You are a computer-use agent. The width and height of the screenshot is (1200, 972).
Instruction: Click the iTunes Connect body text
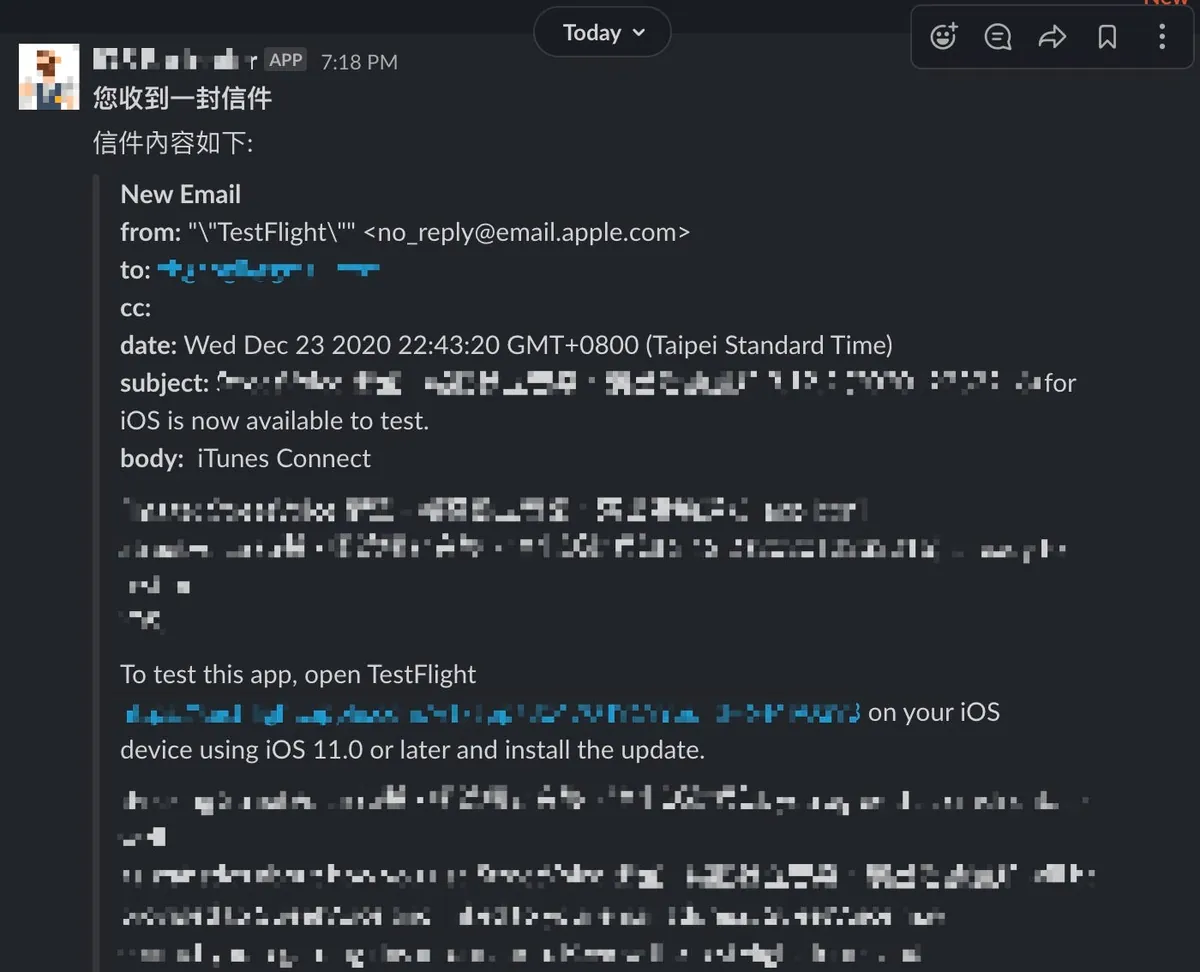pos(284,458)
